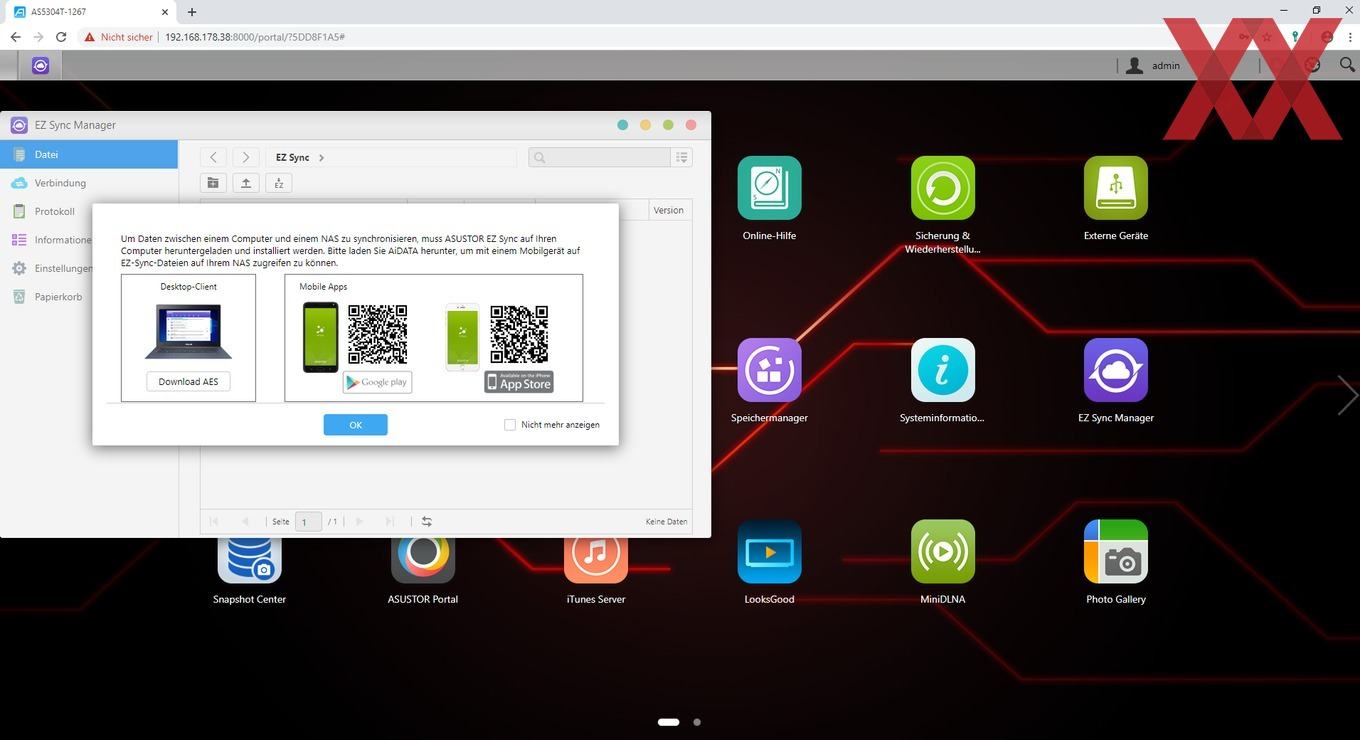Click browser back arrow
Viewport: 1360px width, 740px height.
[x=15, y=37]
